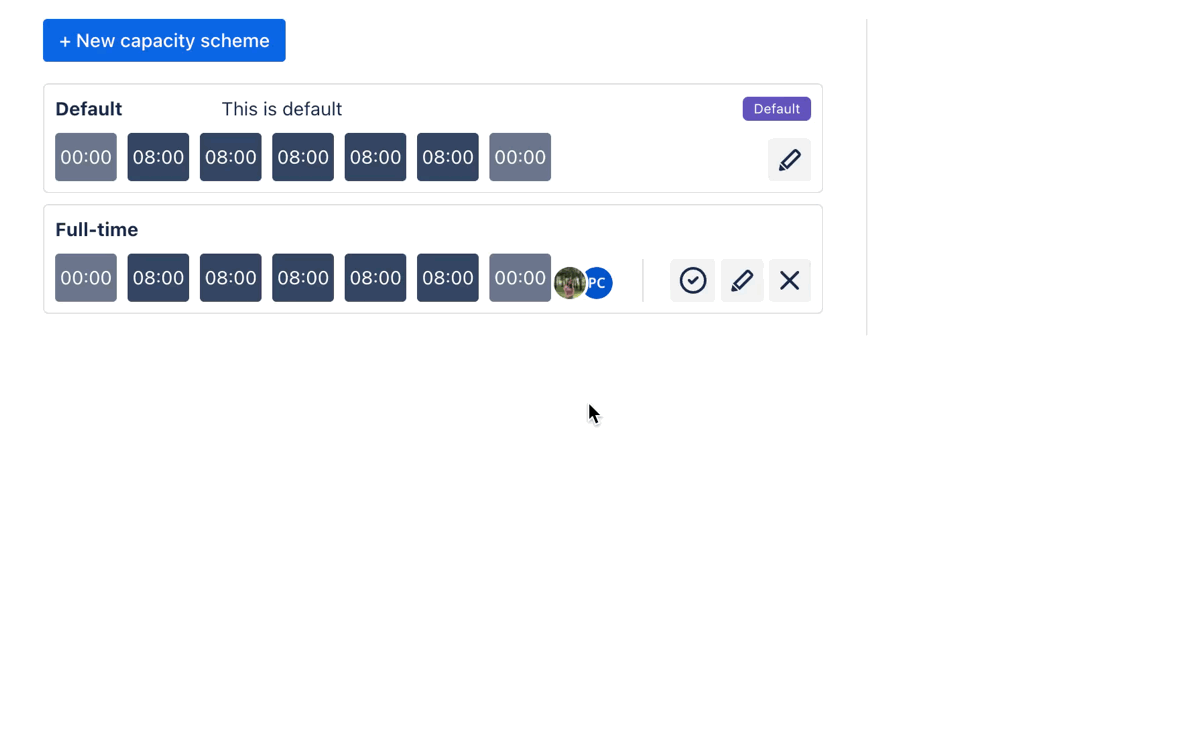The width and height of the screenshot is (1200, 735).
Task: Toggle the Sunday 00:00 tile in Default scheme
Action: click(85, 157)
